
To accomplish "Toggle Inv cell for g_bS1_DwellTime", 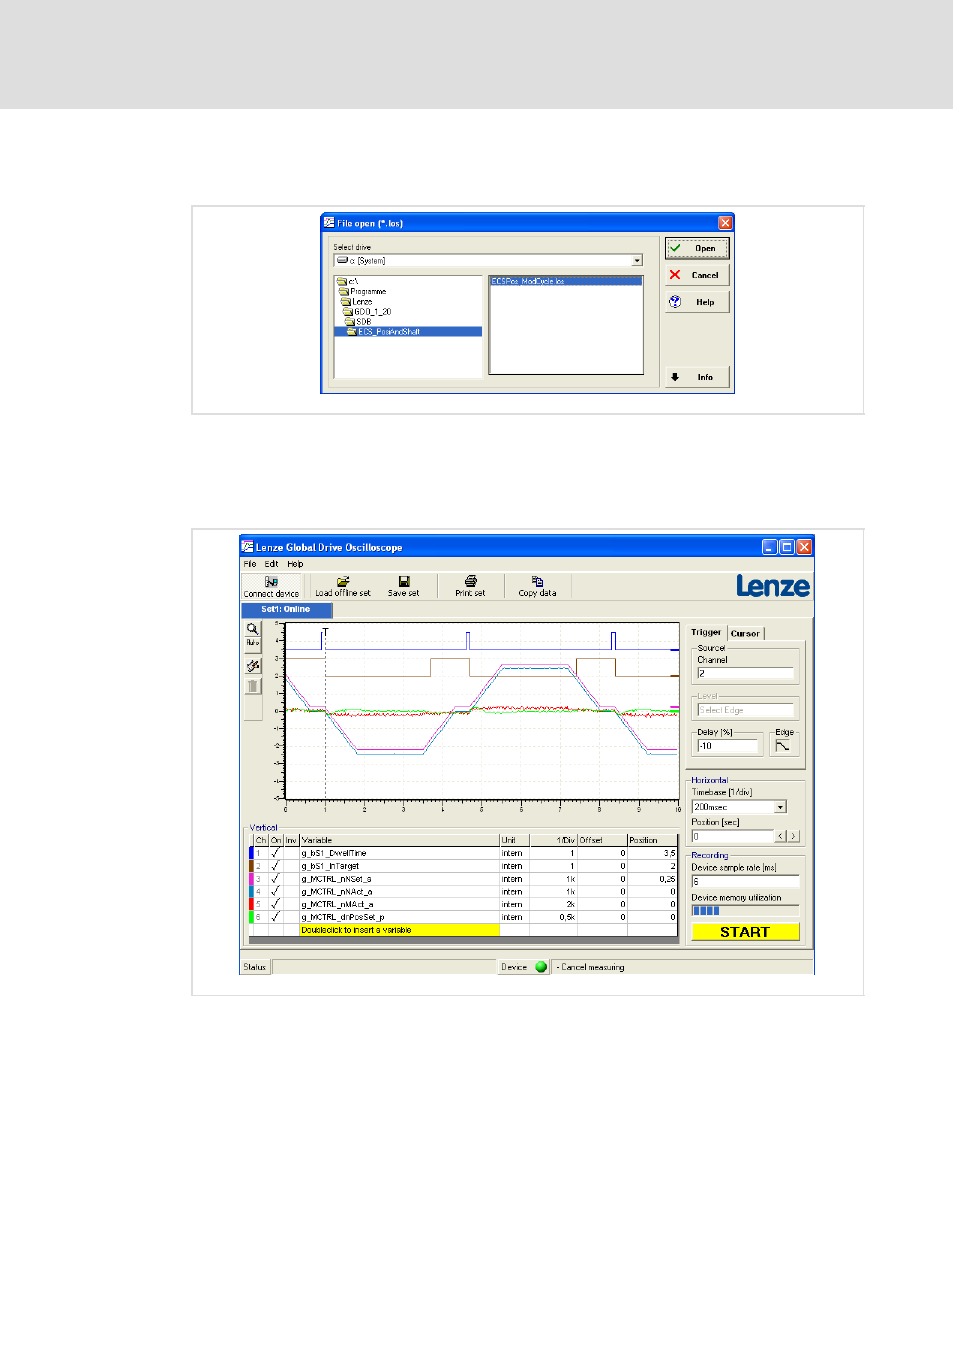I will click(292, 853).
